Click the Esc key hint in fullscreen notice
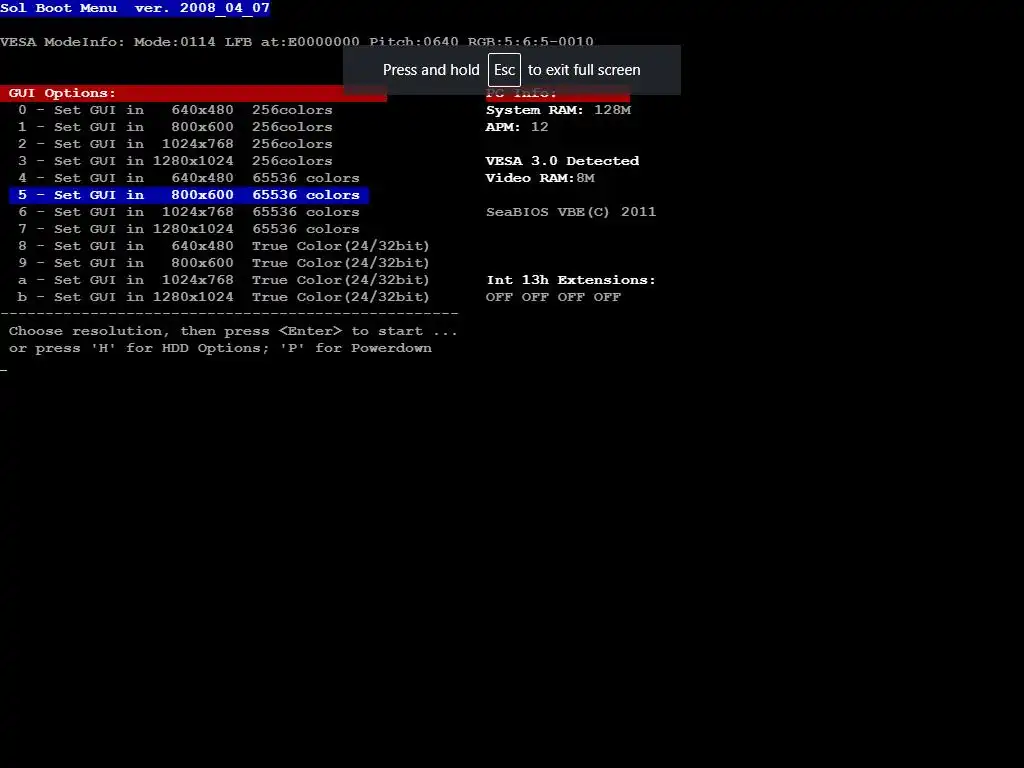Image resolution: width=1024 pixels, height=768 pixels. click(x=504, y=70)
